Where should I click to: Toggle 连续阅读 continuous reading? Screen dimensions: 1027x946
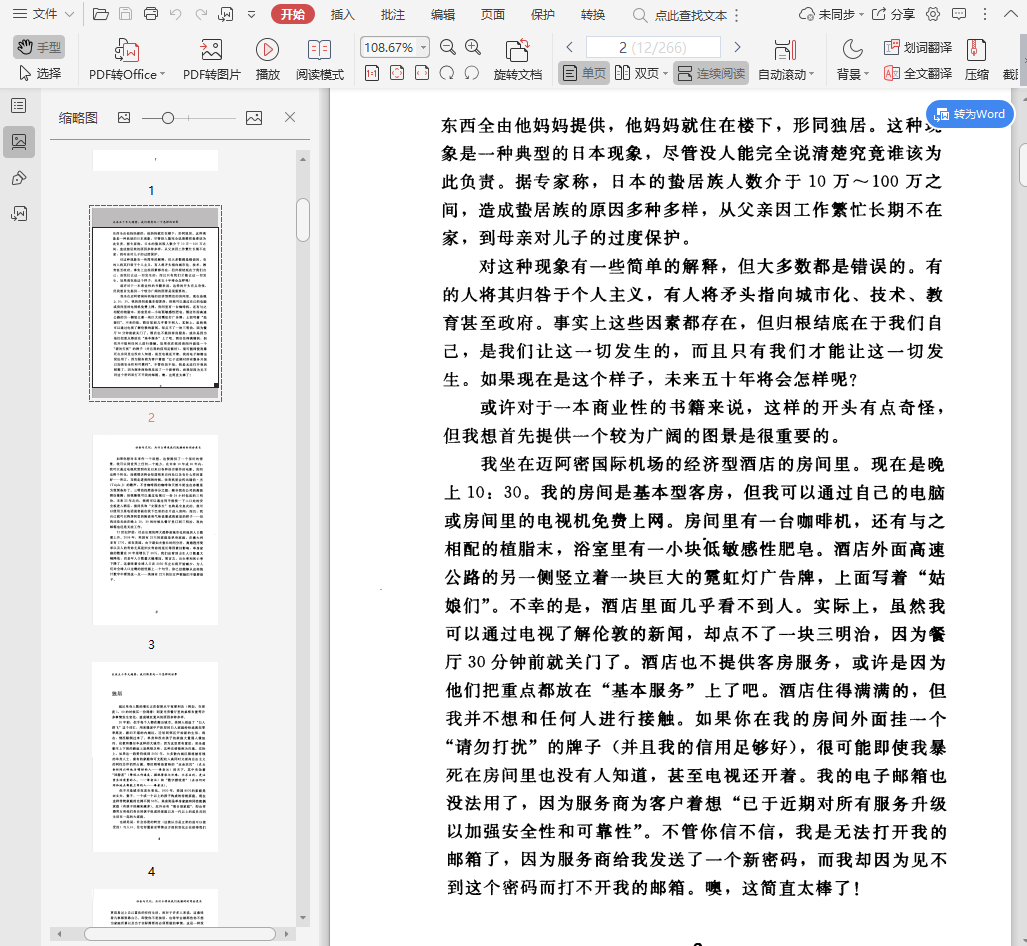point(710,73)
